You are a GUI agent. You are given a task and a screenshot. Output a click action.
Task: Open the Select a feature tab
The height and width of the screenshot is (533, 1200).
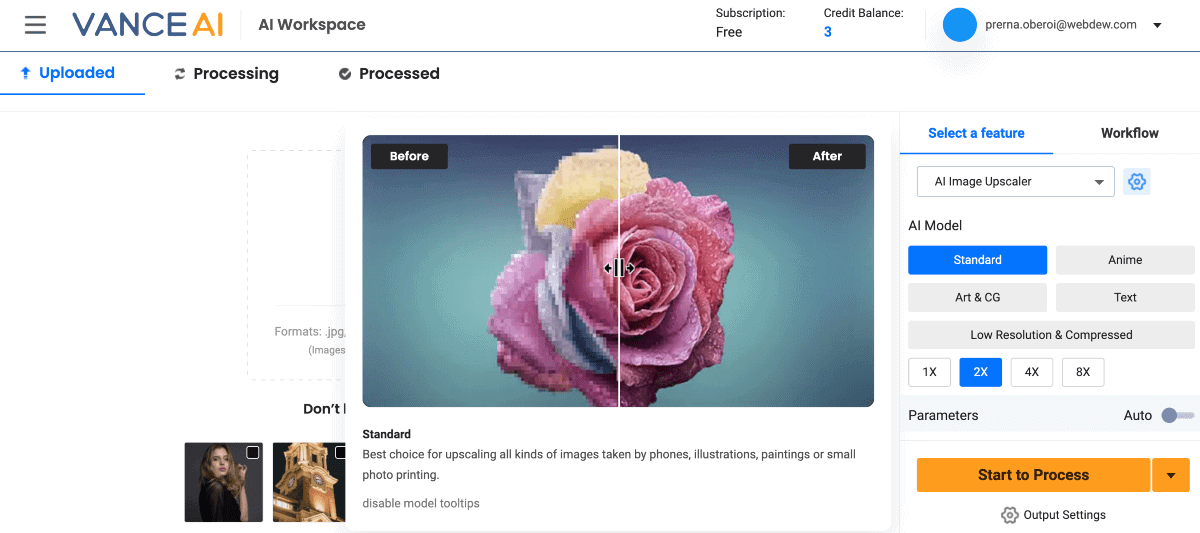(976, 133)
